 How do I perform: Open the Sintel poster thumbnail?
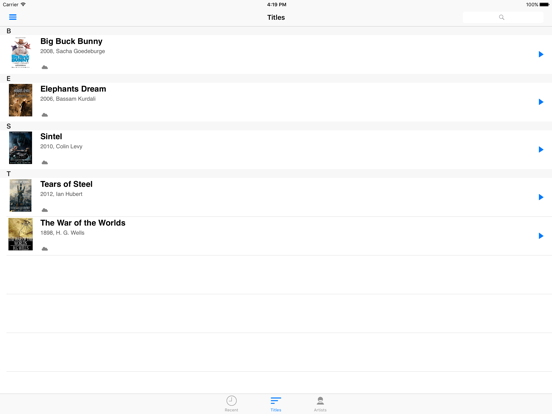pos(20,148)
